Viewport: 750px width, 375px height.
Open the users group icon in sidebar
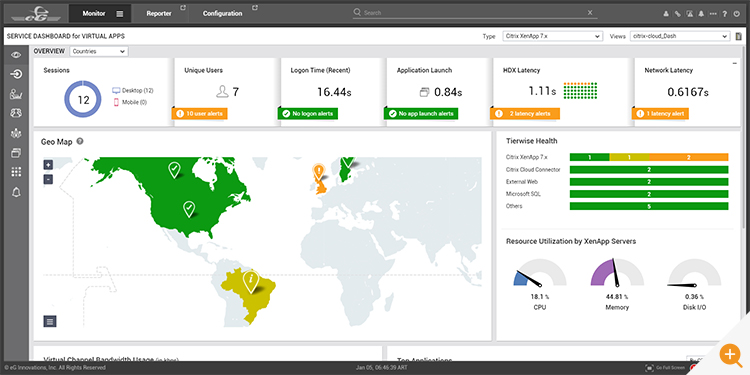pos(16,113)
